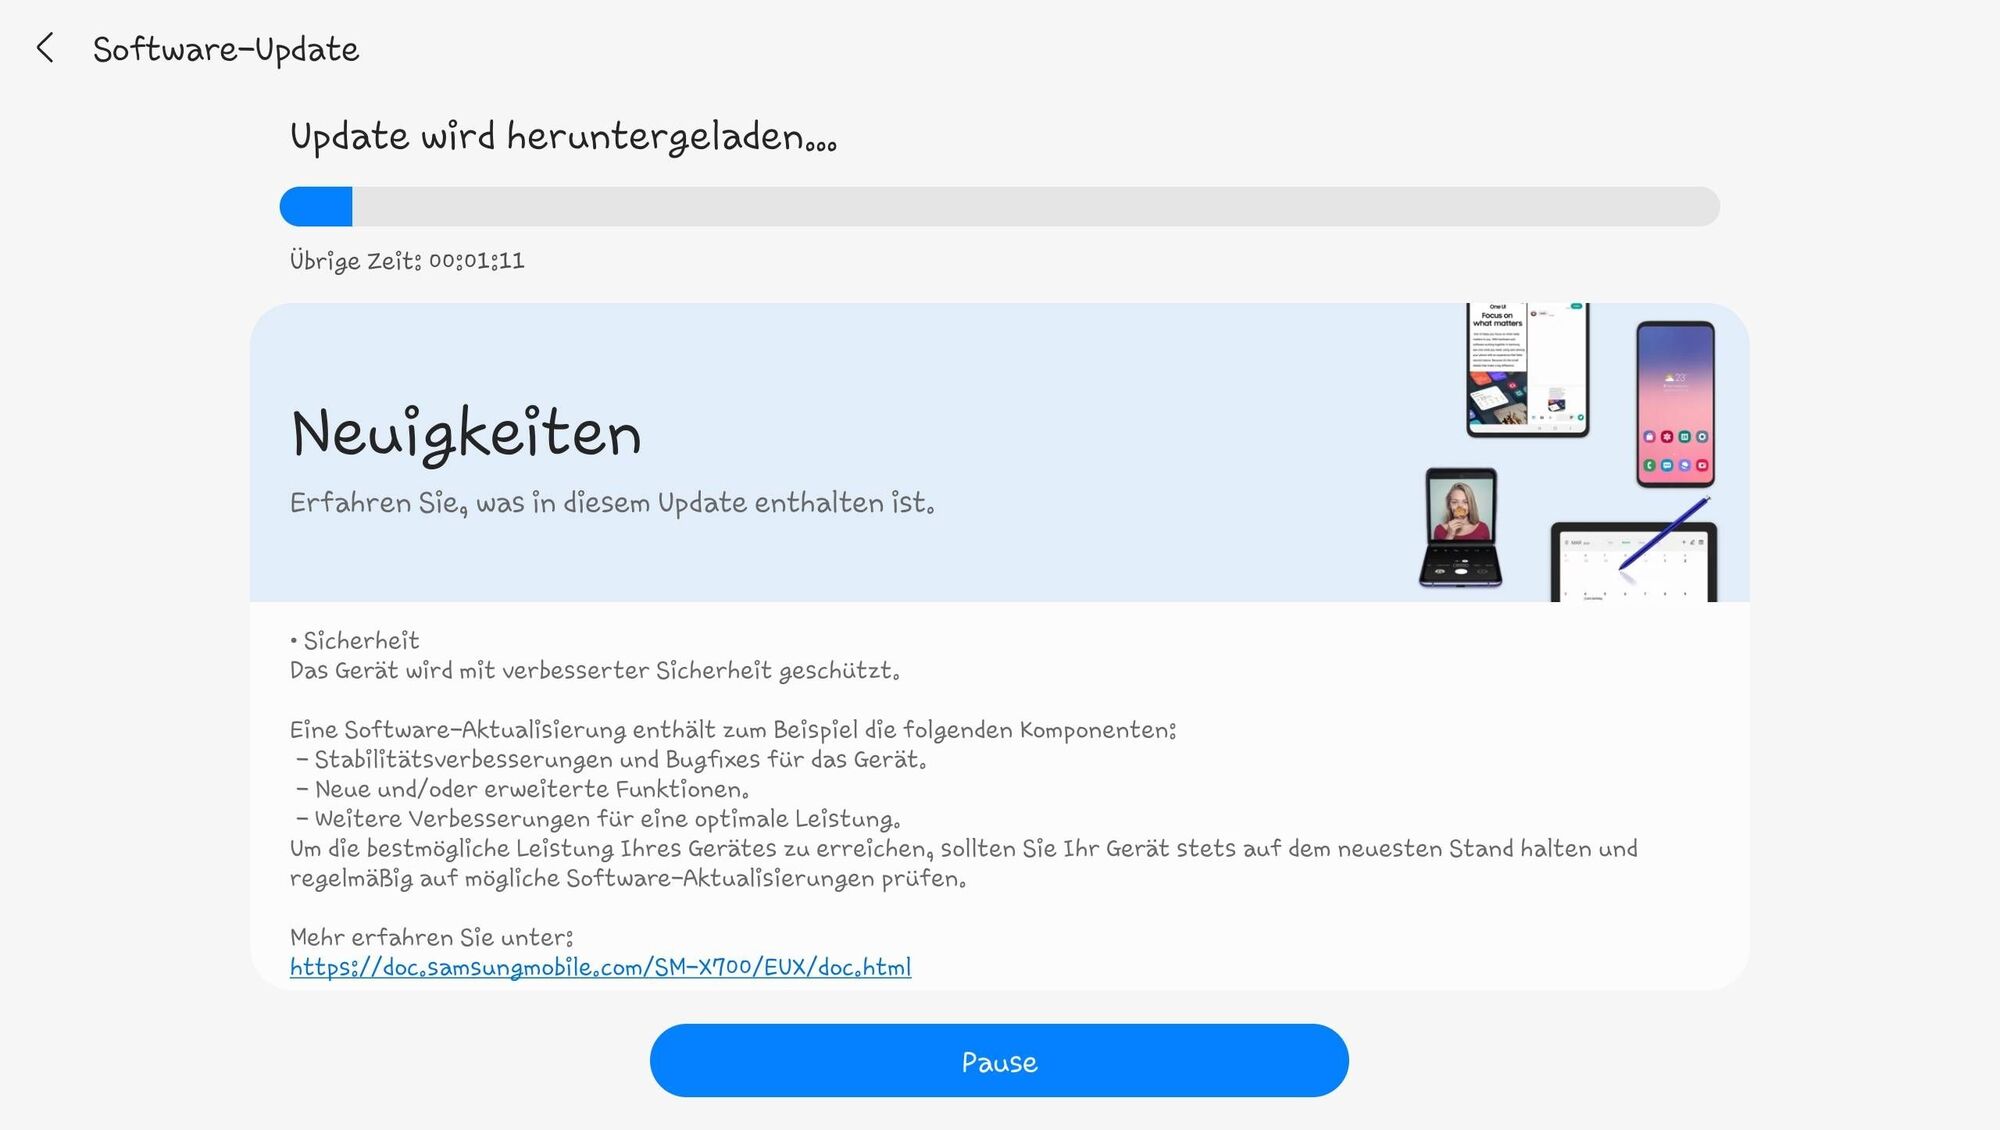Click 'Das Gerät wird mit verbesserter Sicherheit' sentence
Screen dimensions: 2000x1130
[x=594, y=670]
